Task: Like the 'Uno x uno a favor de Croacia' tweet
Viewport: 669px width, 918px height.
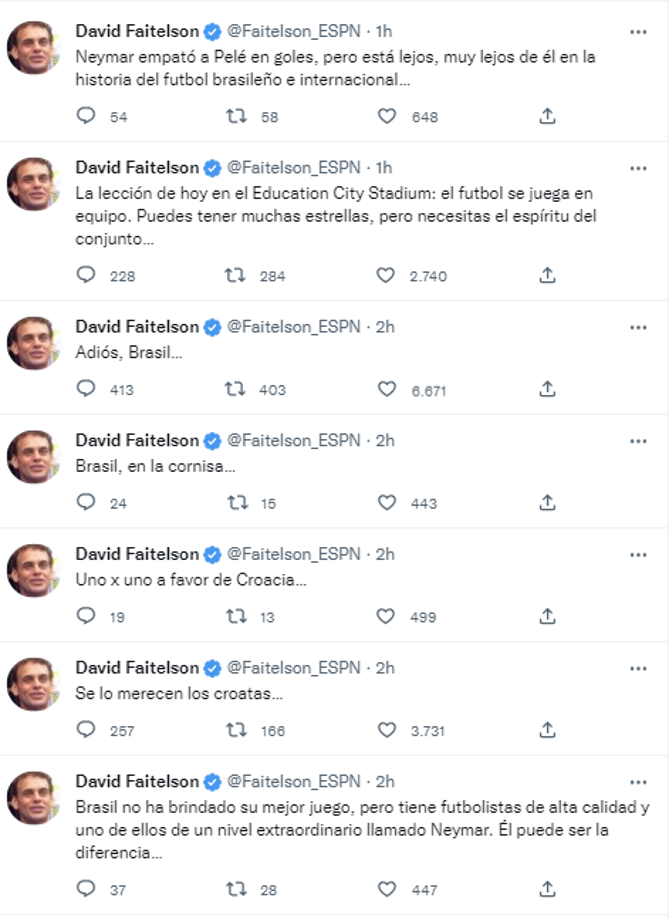Action: click(386, 617)
